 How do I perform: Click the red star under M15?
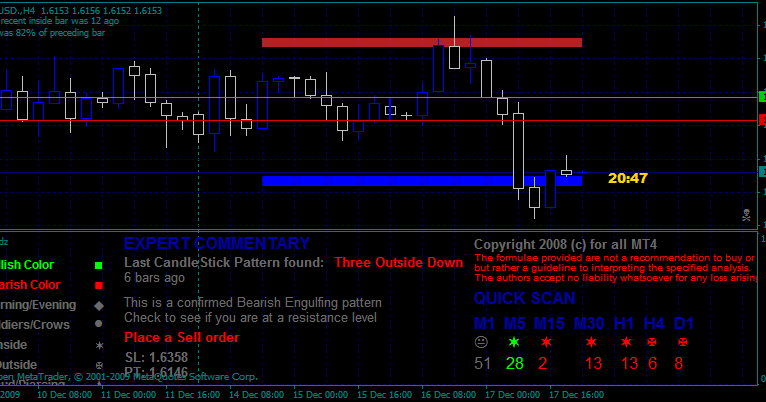[546, 342]
